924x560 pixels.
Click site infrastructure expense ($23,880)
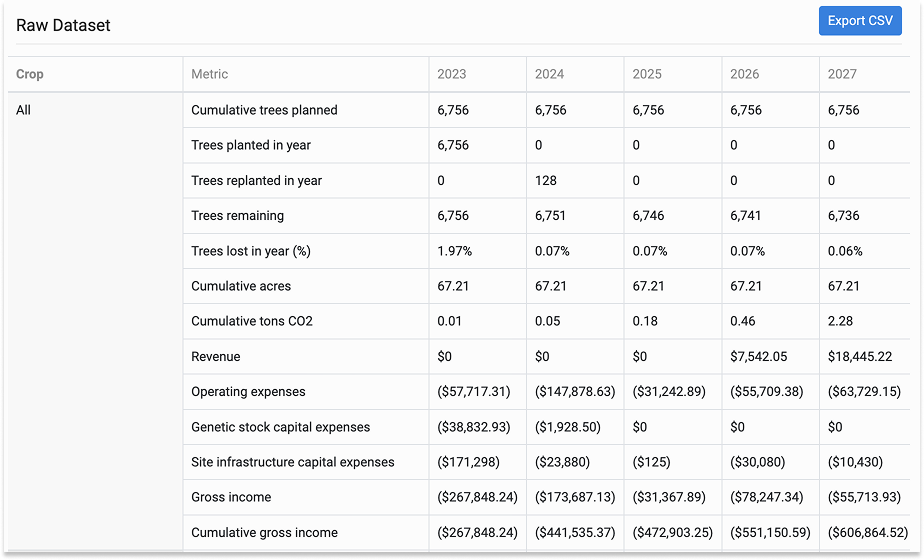pos(562,462)
